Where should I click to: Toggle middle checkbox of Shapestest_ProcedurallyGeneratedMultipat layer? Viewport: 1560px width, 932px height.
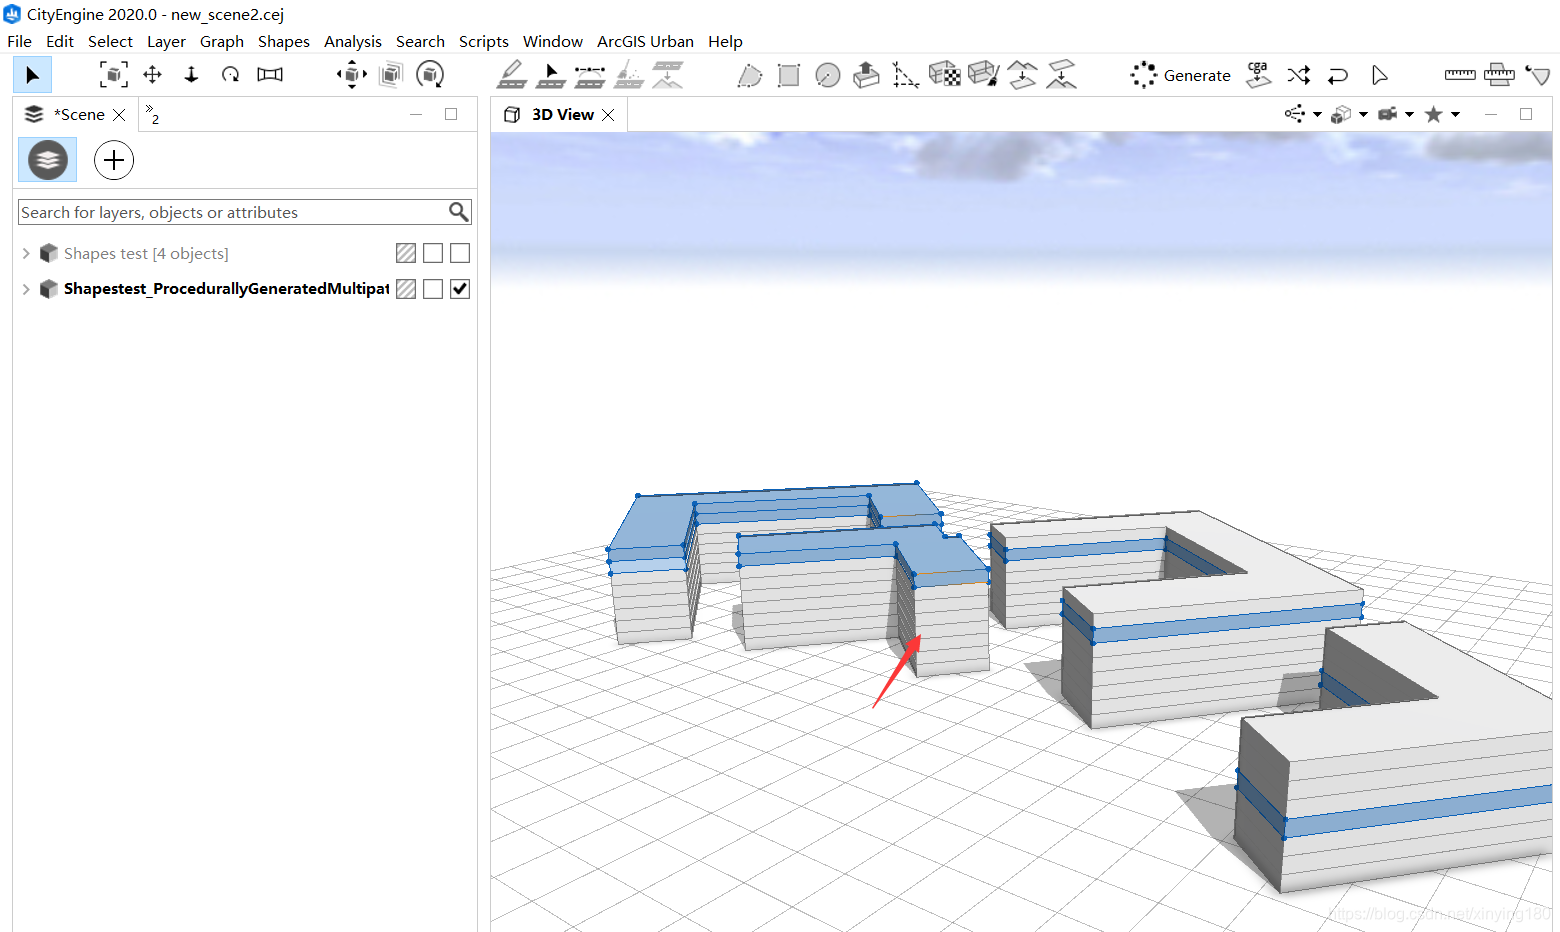433,289
